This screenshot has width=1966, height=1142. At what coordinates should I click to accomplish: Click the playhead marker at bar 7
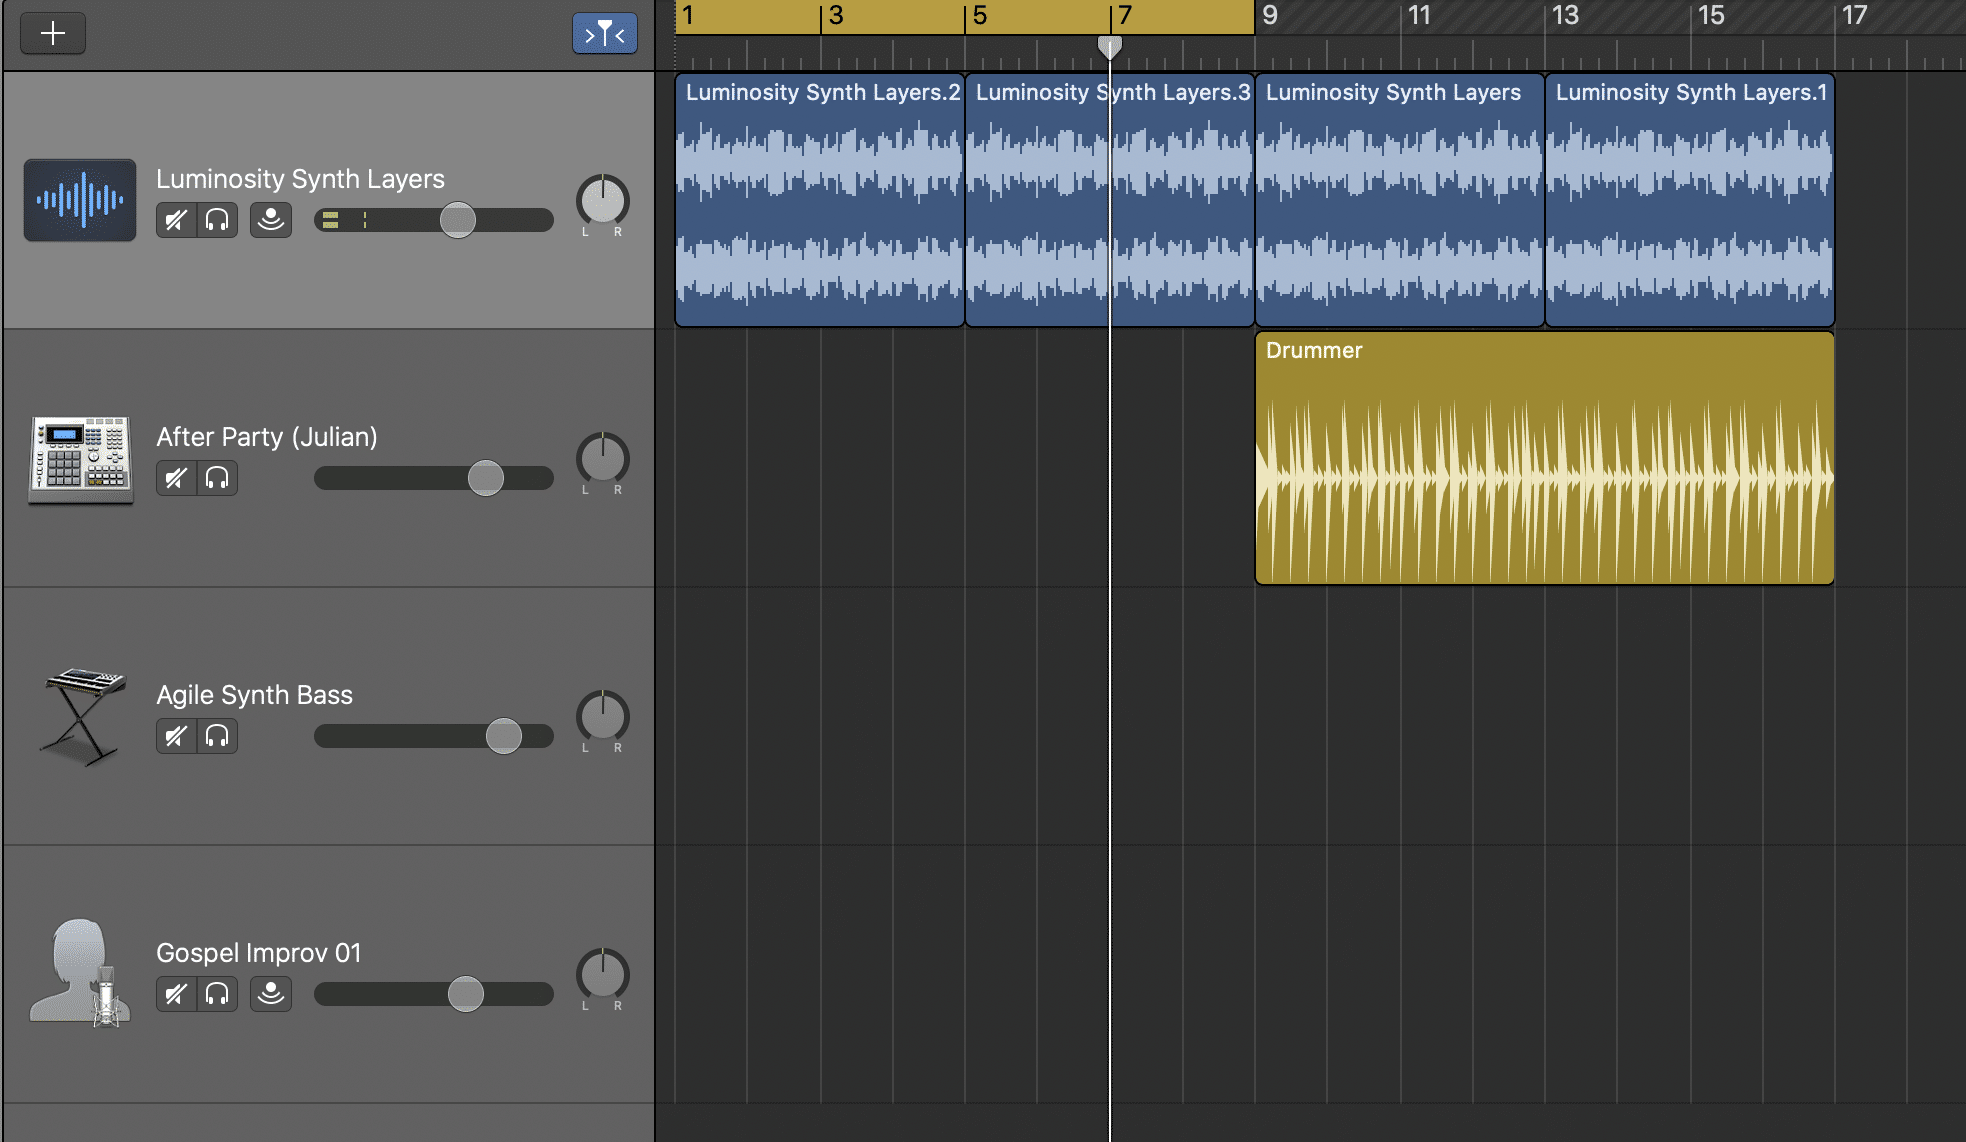pyautogui.click(x=1110, y=44)
